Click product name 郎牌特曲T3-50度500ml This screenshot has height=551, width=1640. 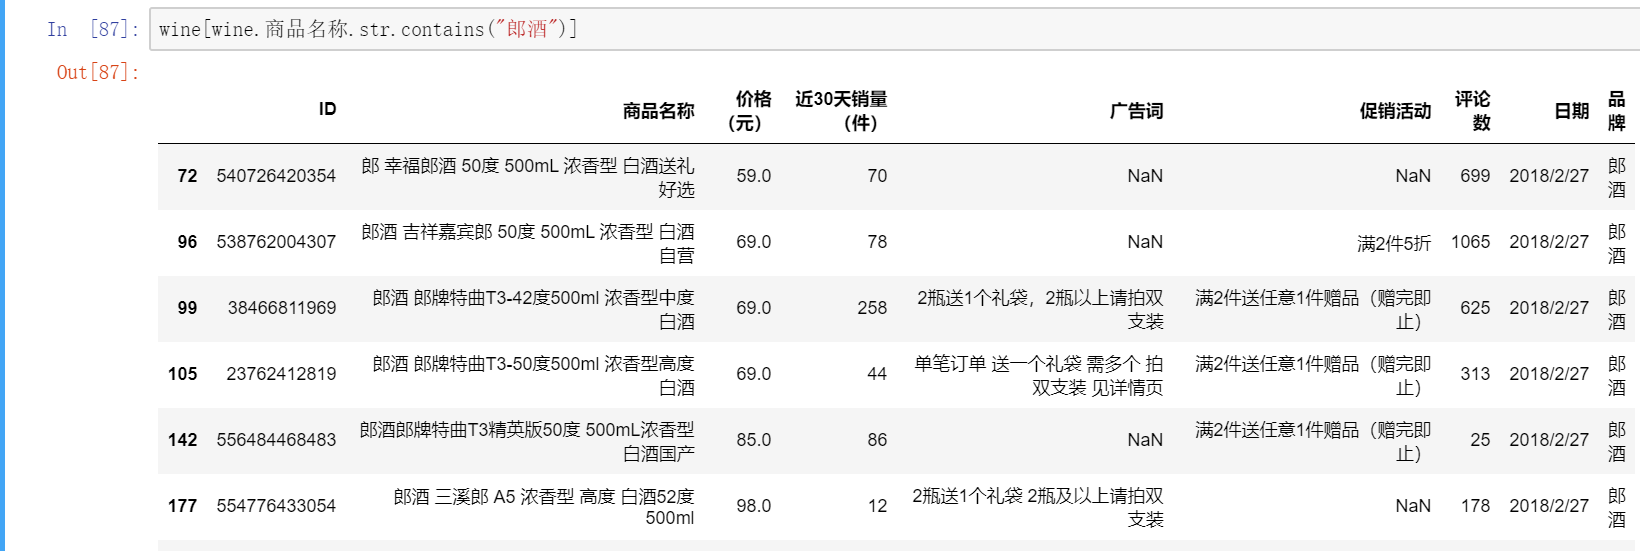533,376
